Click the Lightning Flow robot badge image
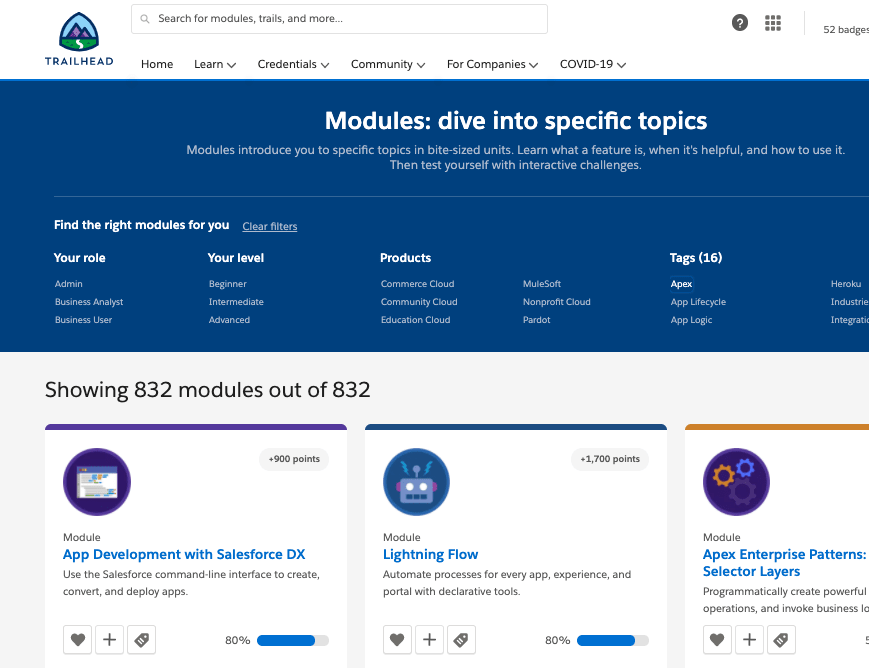The image size is (869, 668). click(x=417, y=482)
